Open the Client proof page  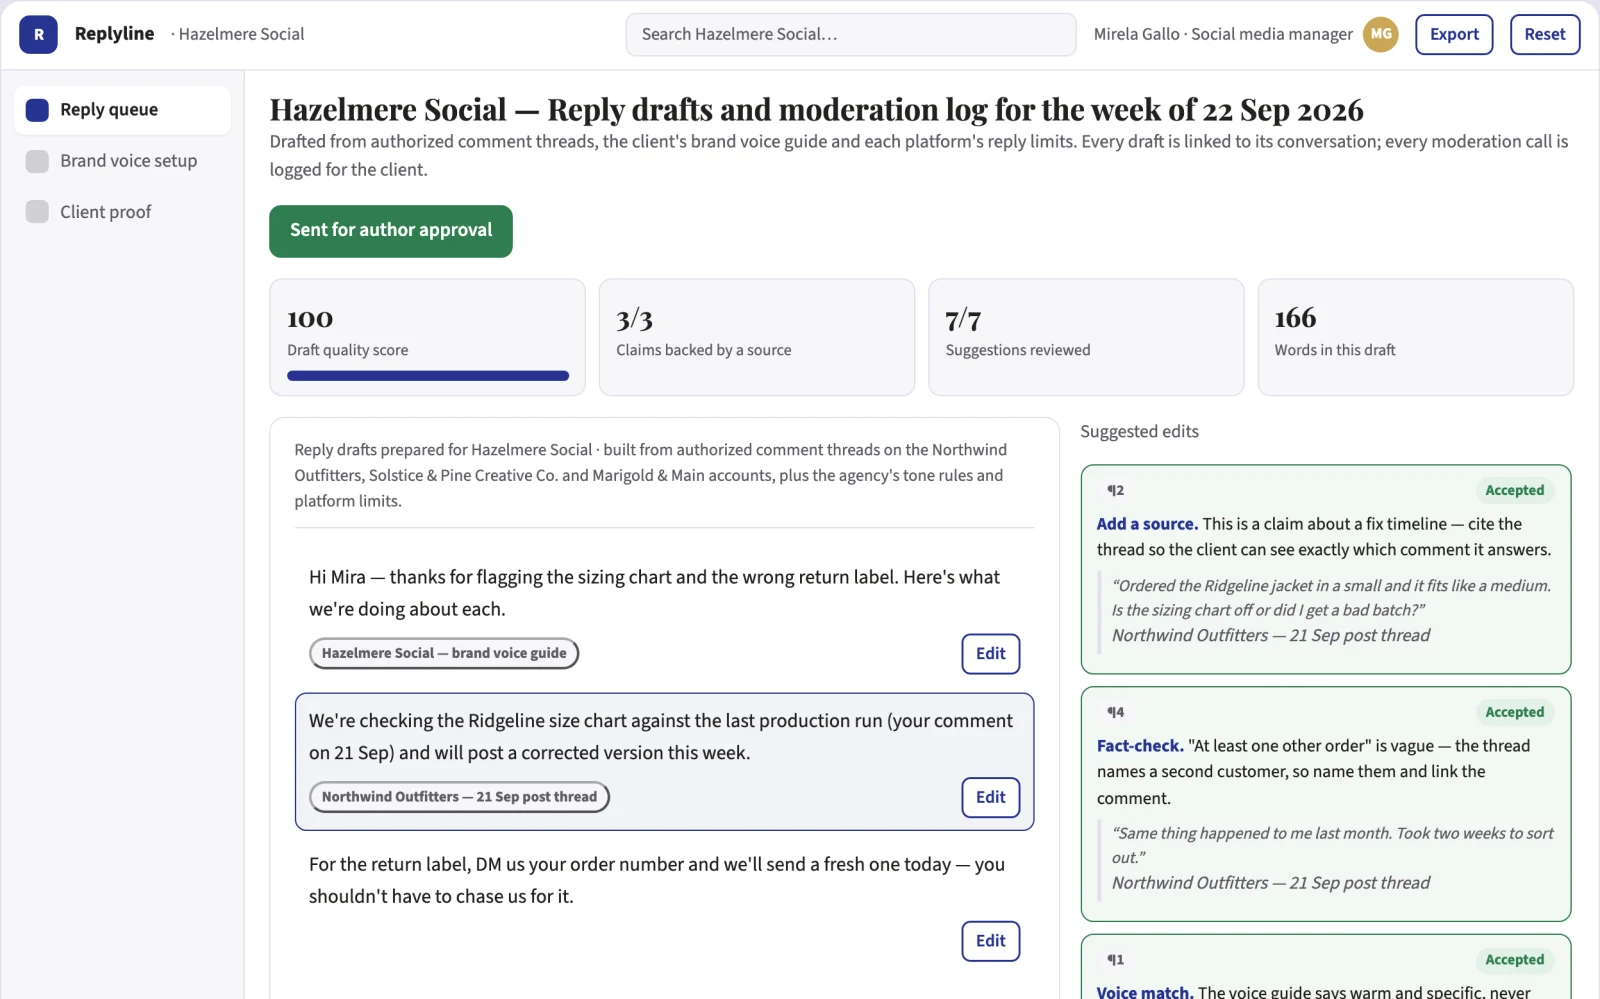pyautogui.click(x=122, y=212)
